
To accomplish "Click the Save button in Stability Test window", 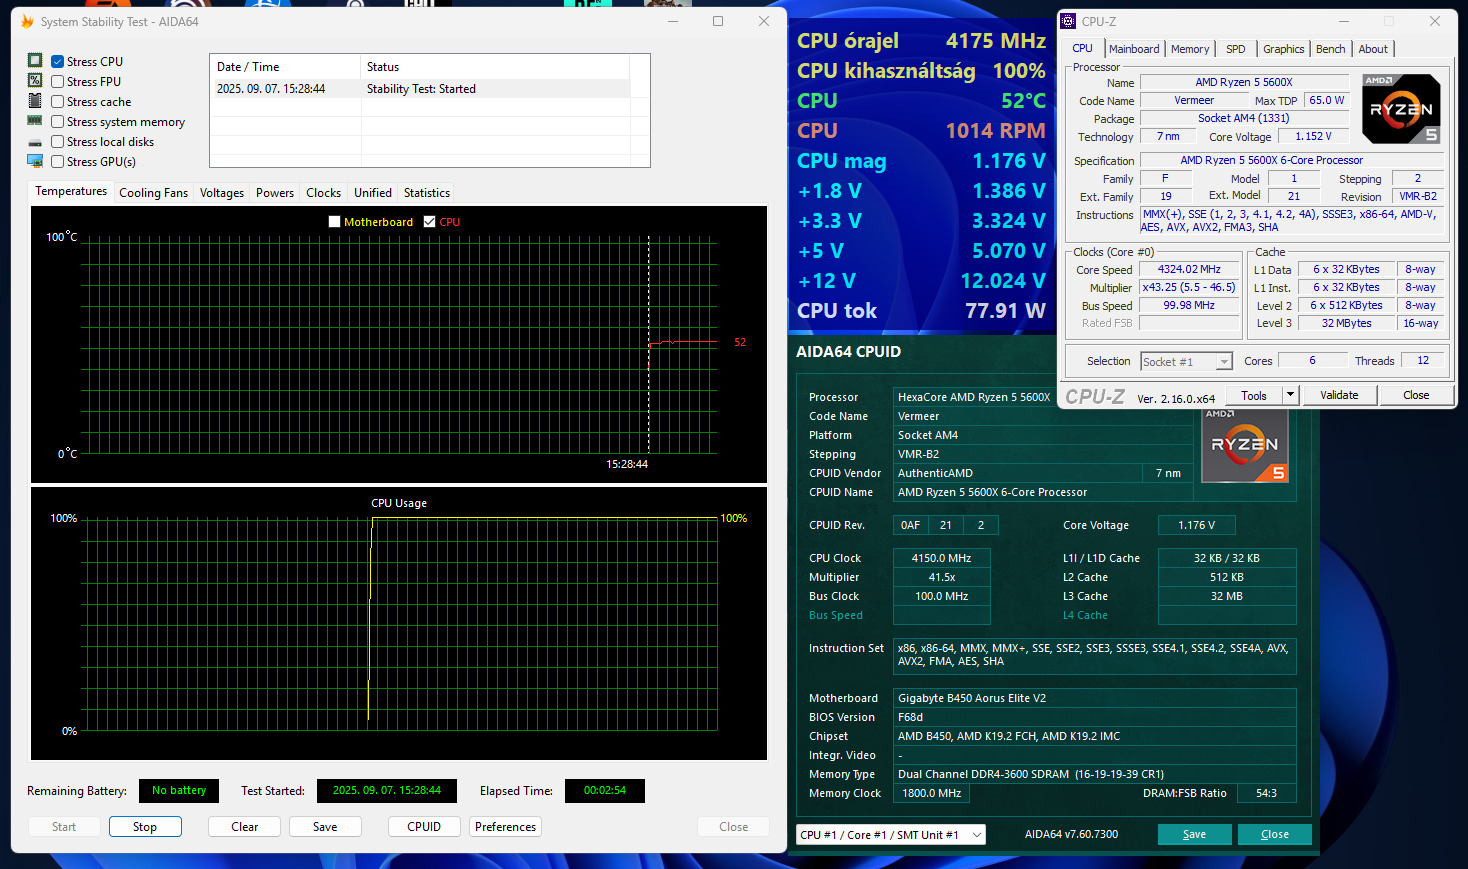I will point(325,827).
